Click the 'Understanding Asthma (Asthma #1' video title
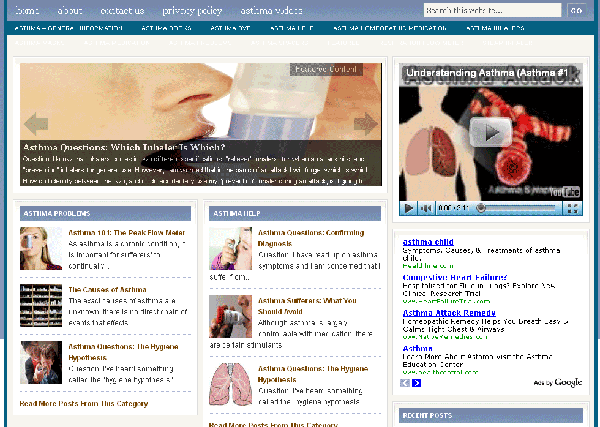This screenshot has width=600, height=427. 487,73
